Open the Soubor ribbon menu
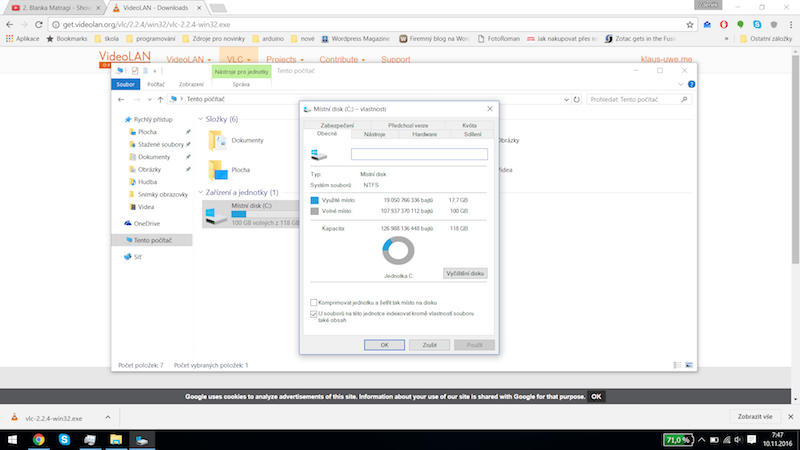The height and width of the screenshot is (450, 800). (126, 85)
